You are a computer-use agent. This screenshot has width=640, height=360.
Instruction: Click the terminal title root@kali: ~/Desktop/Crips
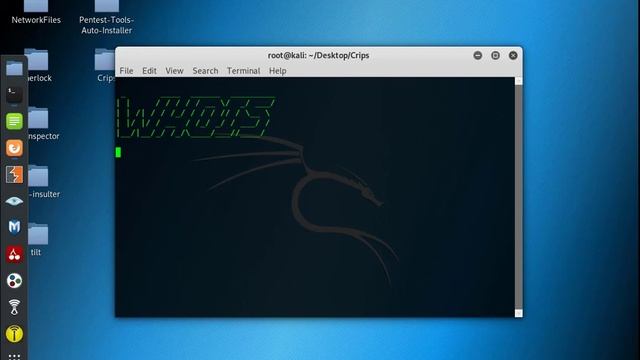tap(318, 55)
